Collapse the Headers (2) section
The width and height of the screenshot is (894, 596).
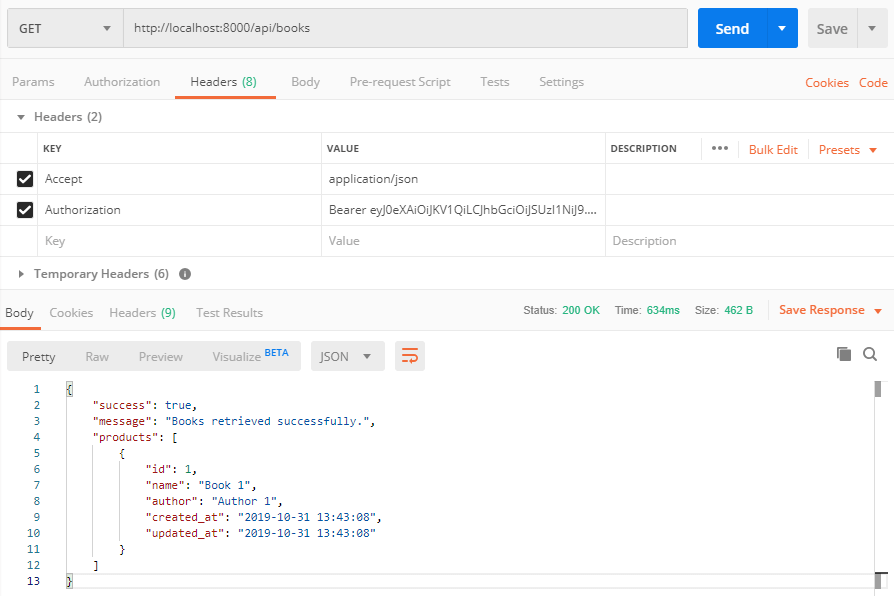tap(21, 117)
